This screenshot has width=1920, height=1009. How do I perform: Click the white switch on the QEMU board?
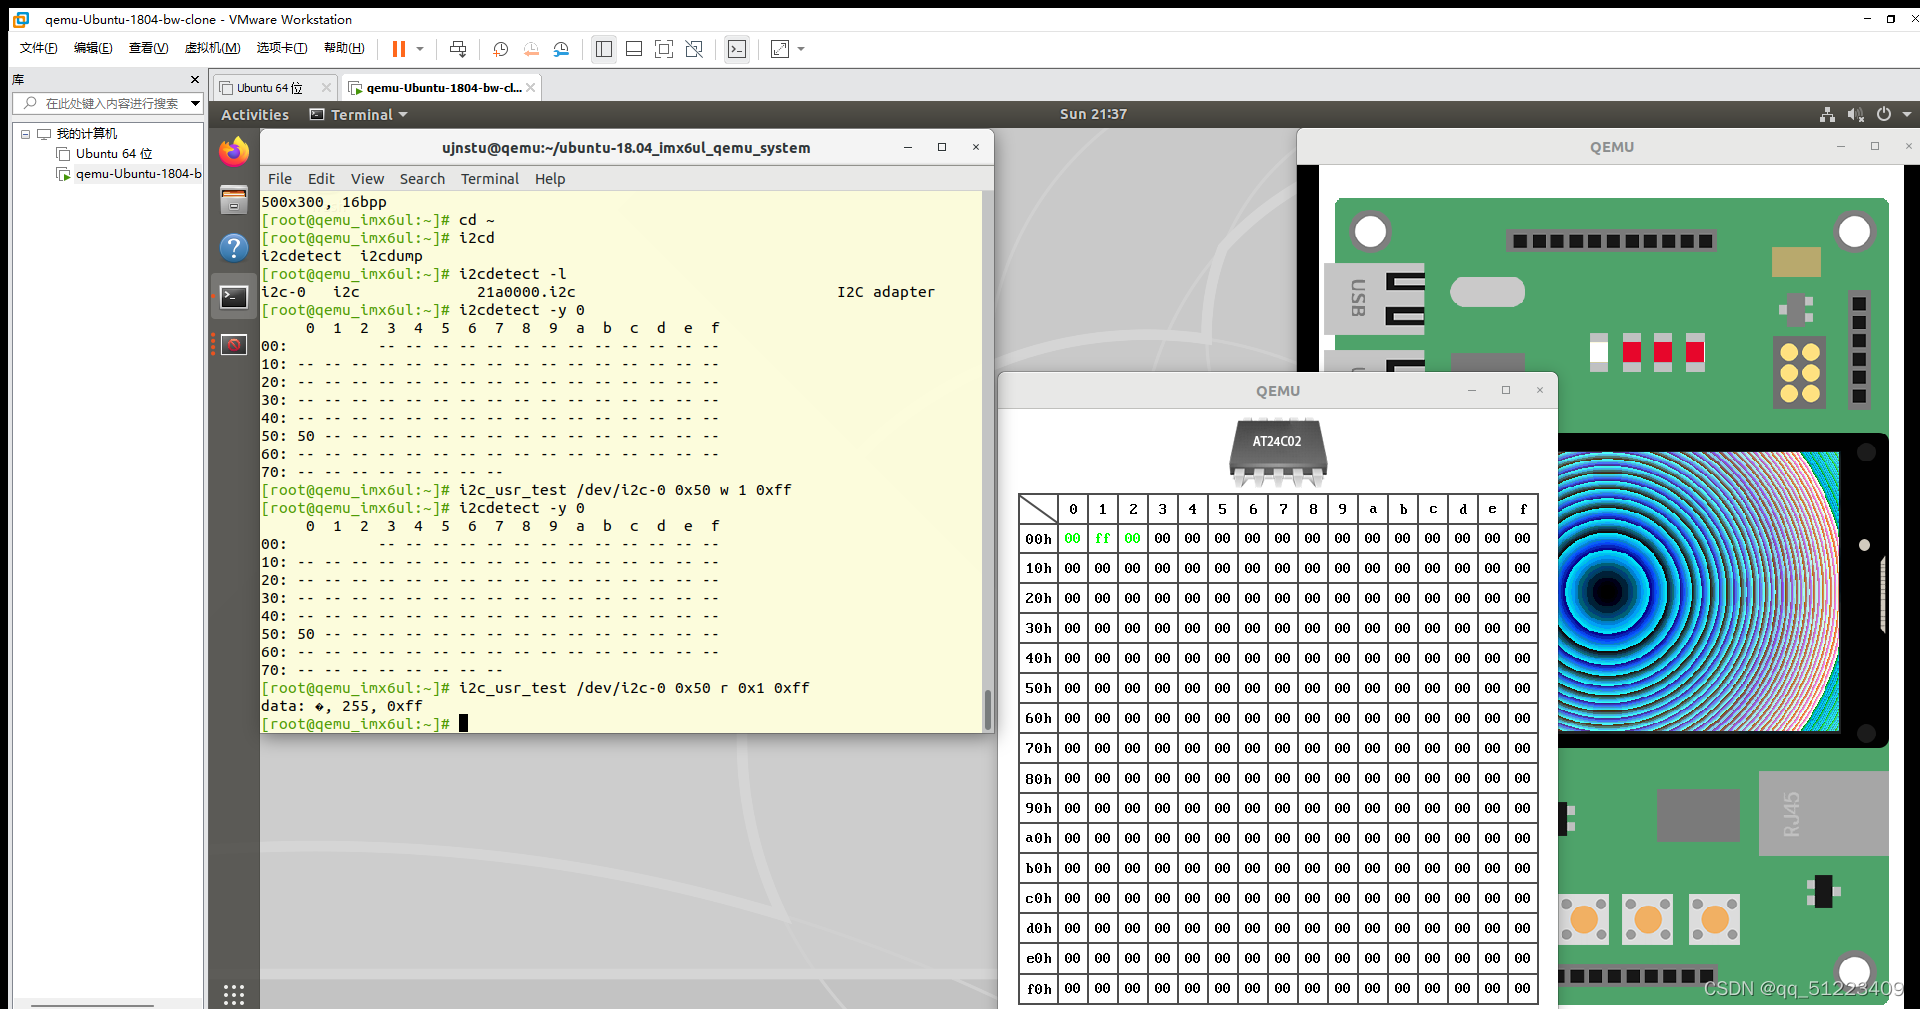pyautogui.click(x=1599, y=352)
